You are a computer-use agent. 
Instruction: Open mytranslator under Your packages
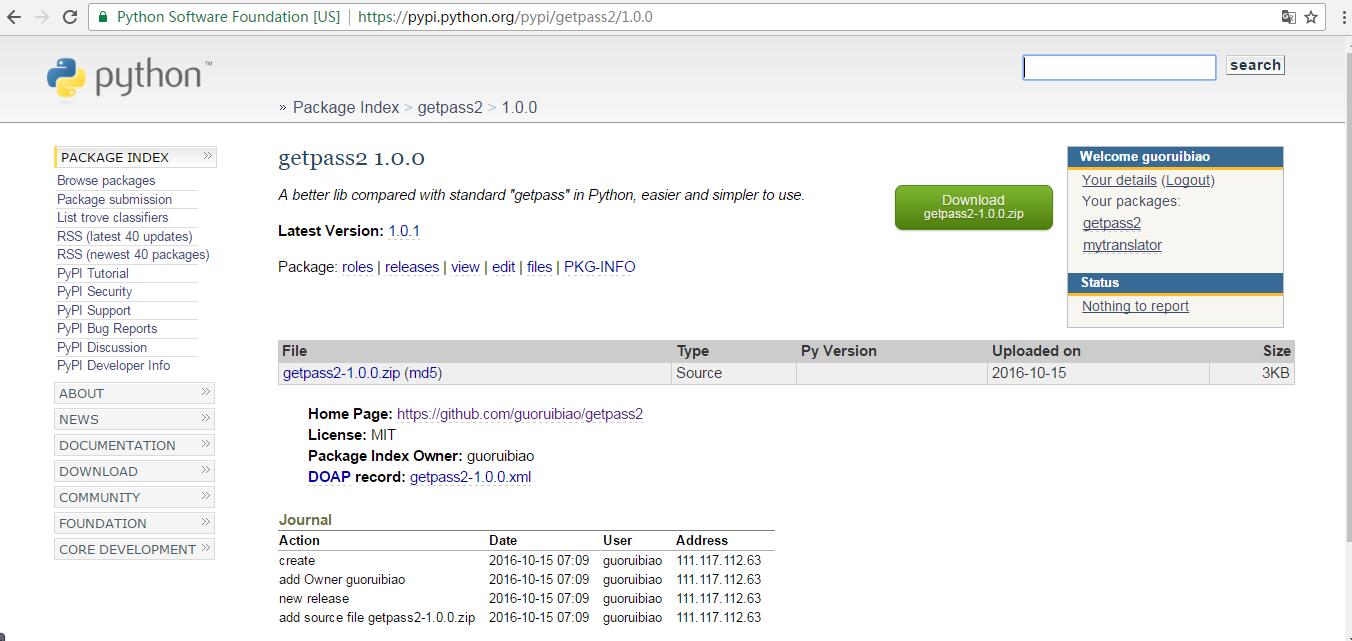click(1122, 245)
